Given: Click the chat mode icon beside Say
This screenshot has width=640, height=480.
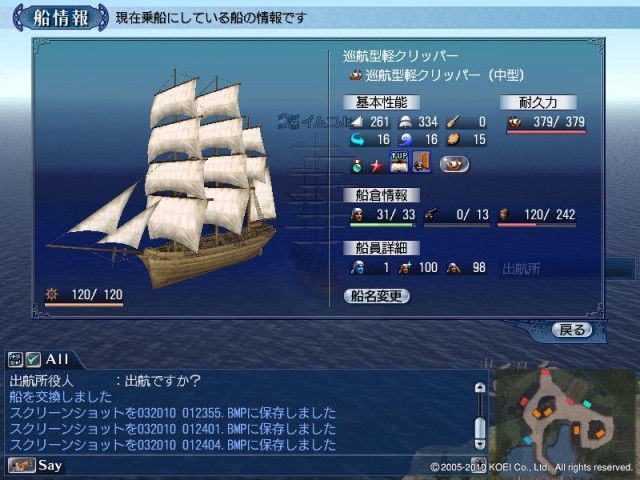Looking at the screenshot, I should pyautogui.click(x=21, y=465).
